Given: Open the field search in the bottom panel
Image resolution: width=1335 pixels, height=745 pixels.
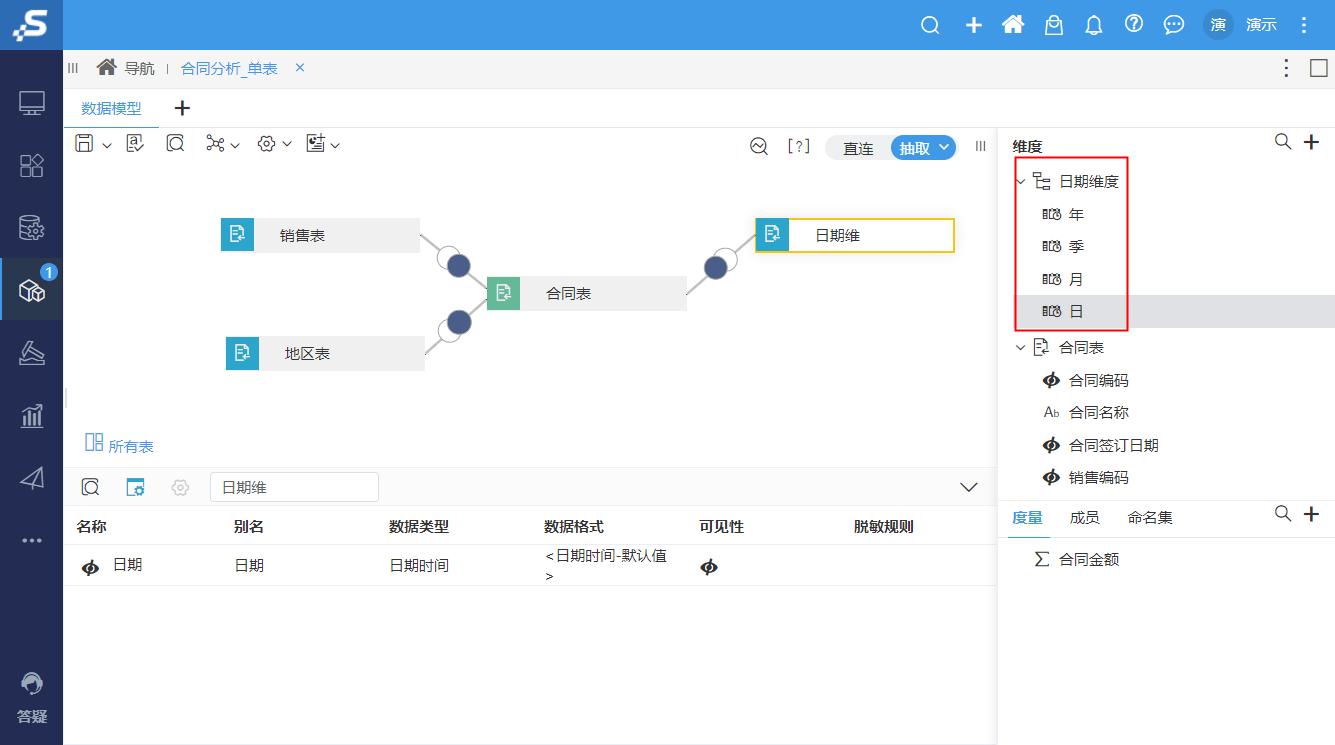Looking at the screenshot, I should point(90,487).
